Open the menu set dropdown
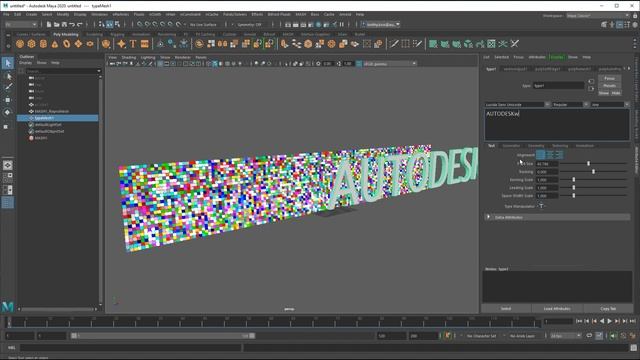 pos(21,24)
